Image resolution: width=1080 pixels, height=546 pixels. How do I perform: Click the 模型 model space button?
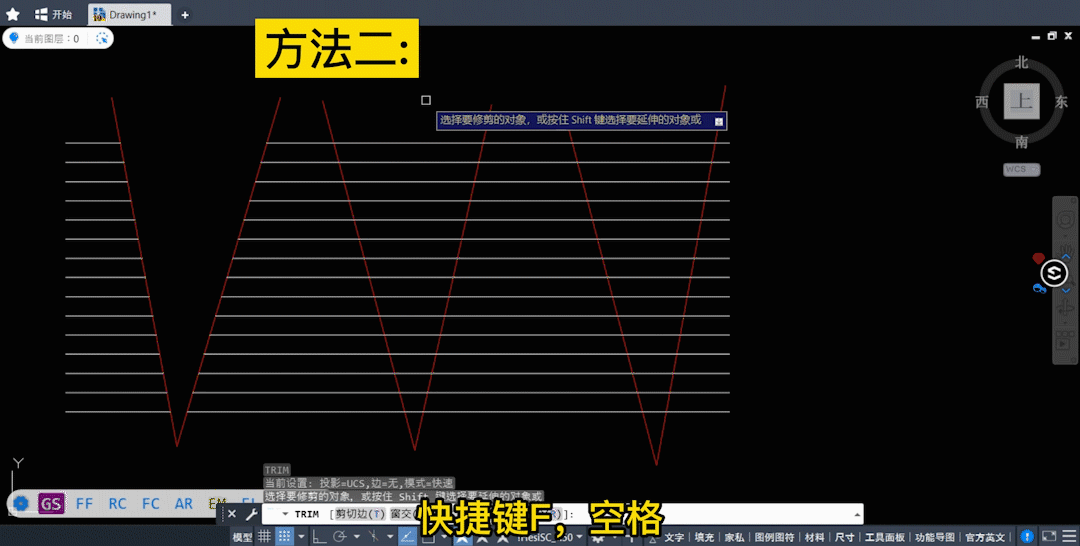[242, 537]
